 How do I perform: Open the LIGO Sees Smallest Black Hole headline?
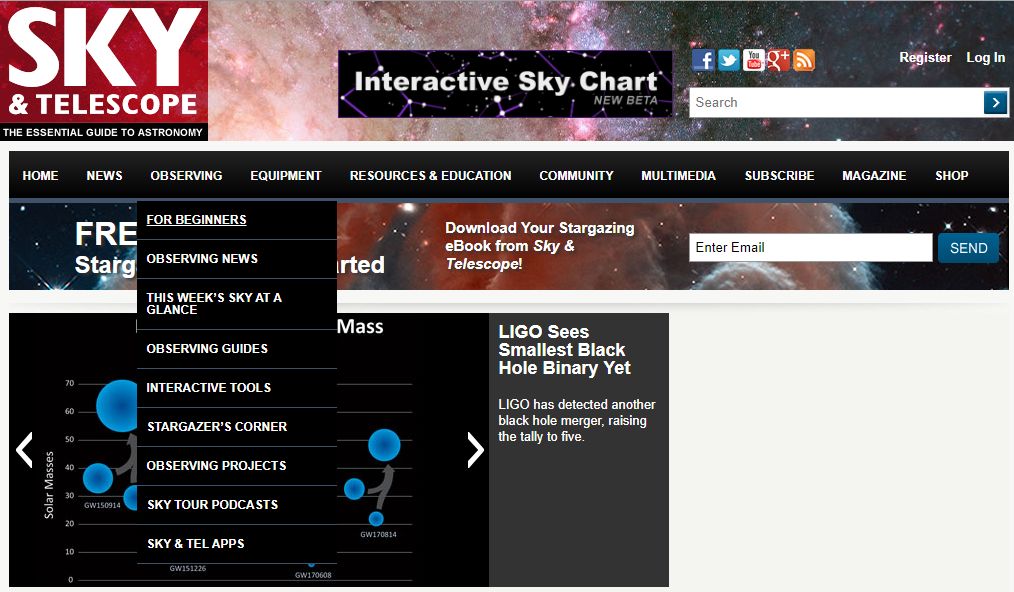click(x=564, y=349)
